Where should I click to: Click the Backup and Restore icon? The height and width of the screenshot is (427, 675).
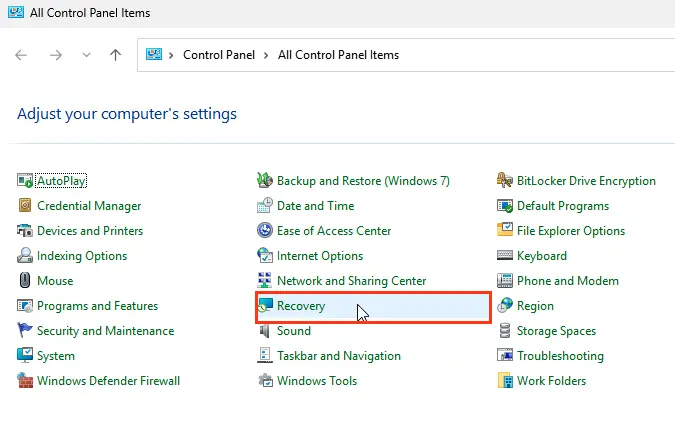point(265,181)
